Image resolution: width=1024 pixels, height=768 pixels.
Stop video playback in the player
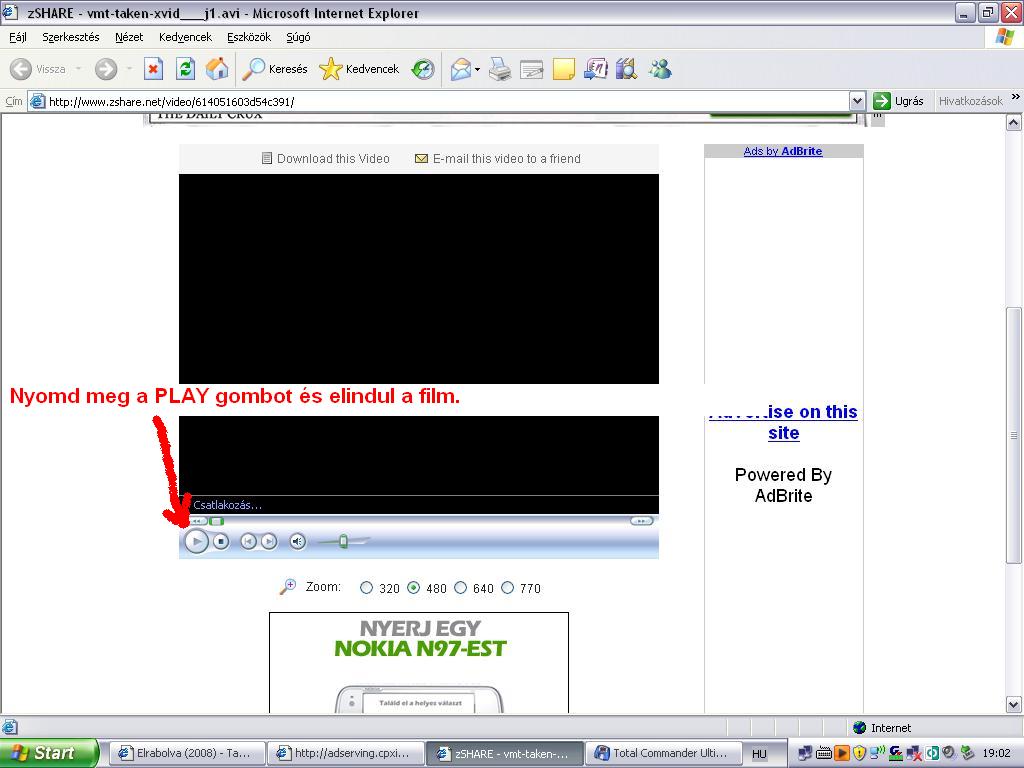pyautogui.click(x=221, y=541)
